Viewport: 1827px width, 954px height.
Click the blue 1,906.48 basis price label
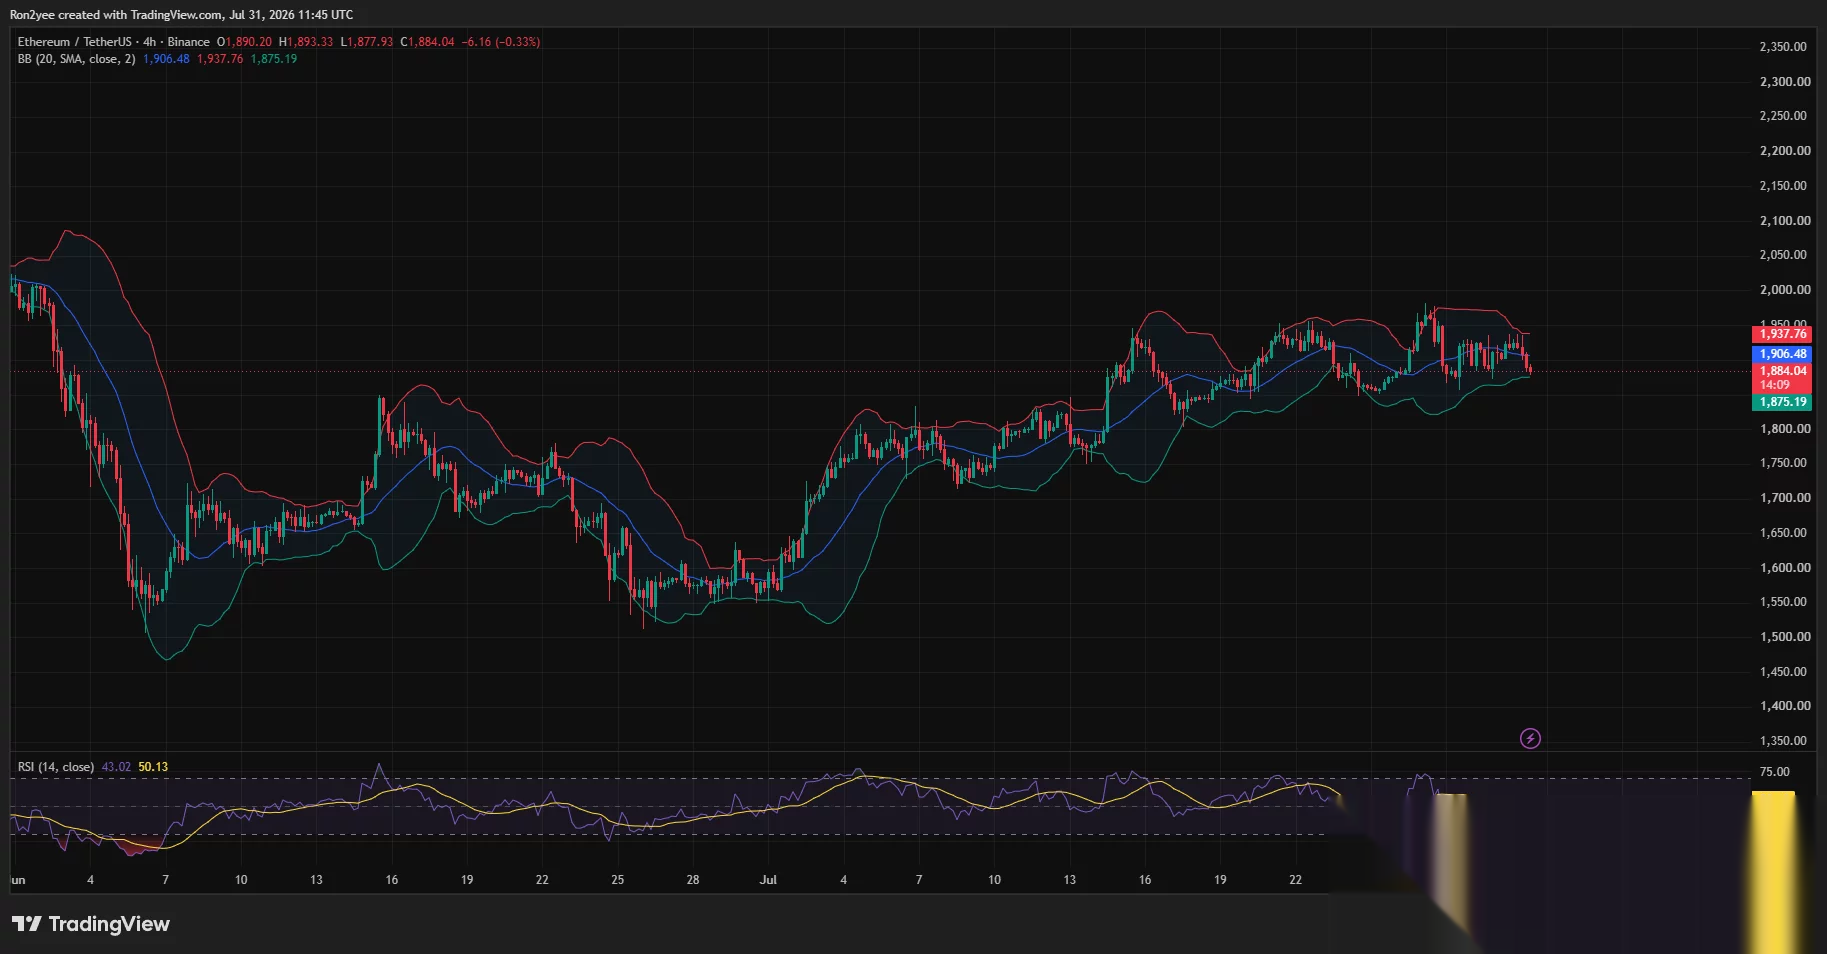[x=1783, y=354]
